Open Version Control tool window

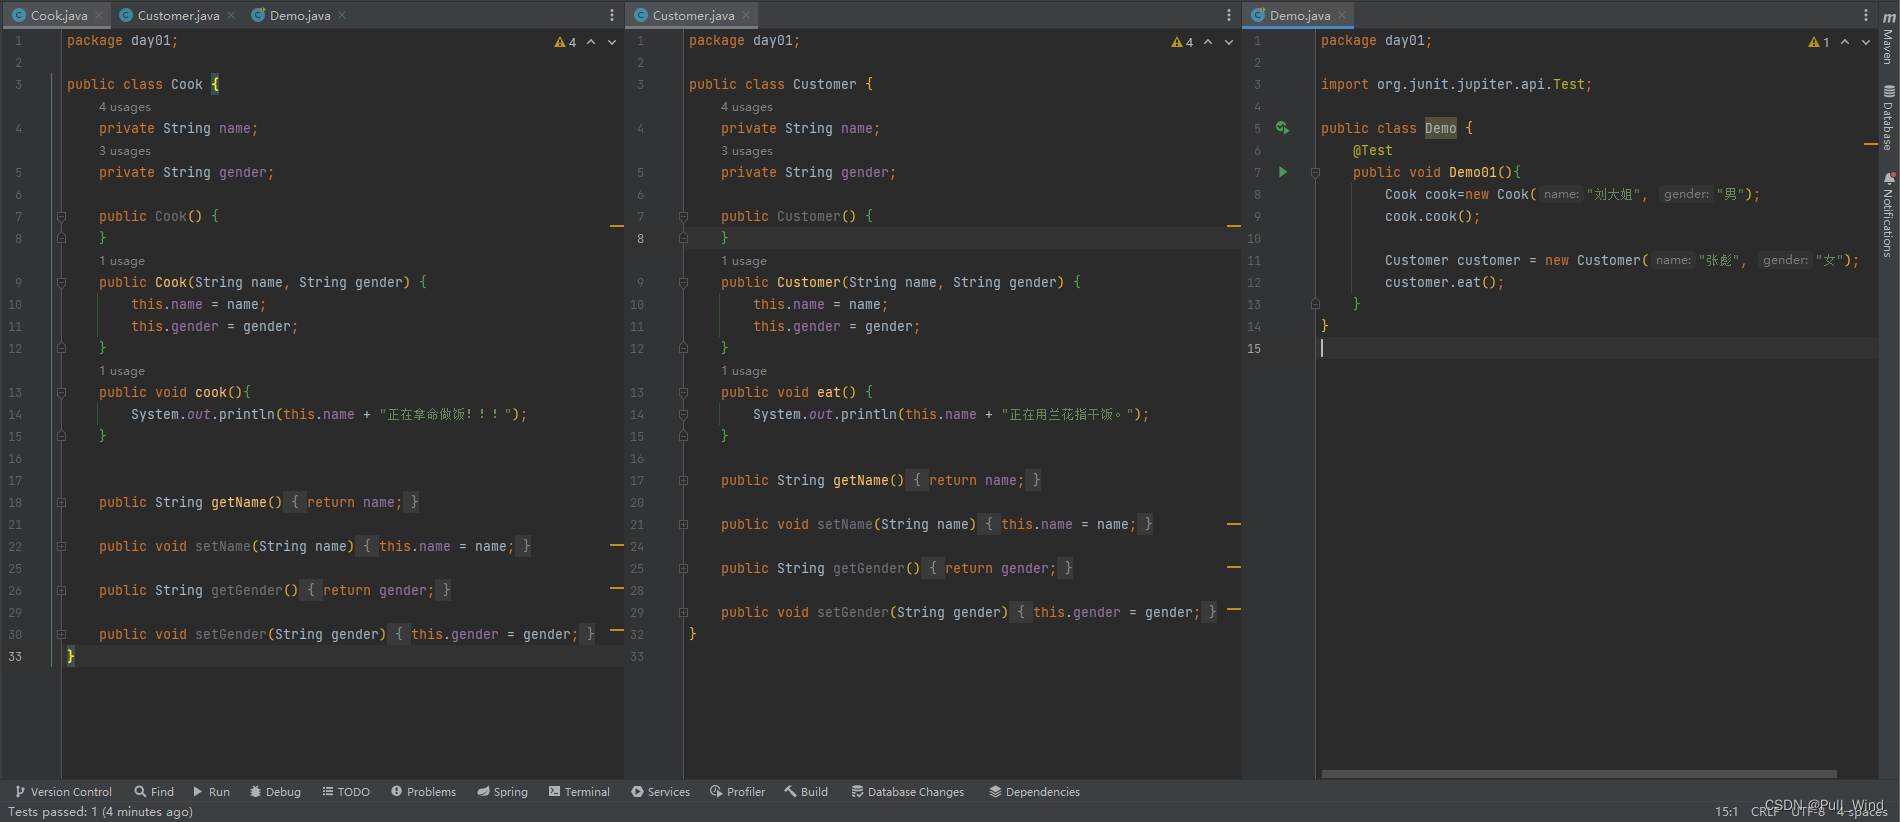[63, 791]
